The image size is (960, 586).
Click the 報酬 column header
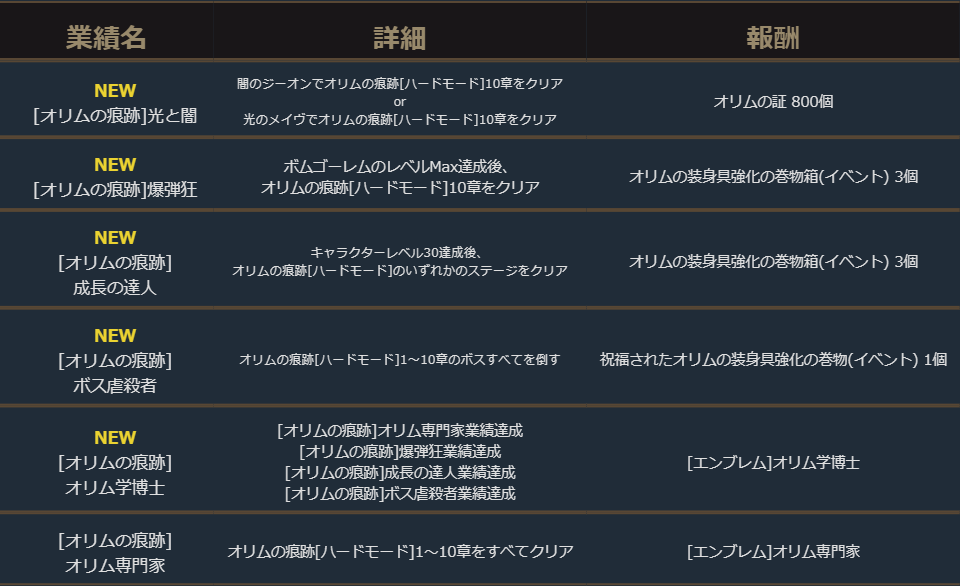pyautogui.click(x=773, y=38)
